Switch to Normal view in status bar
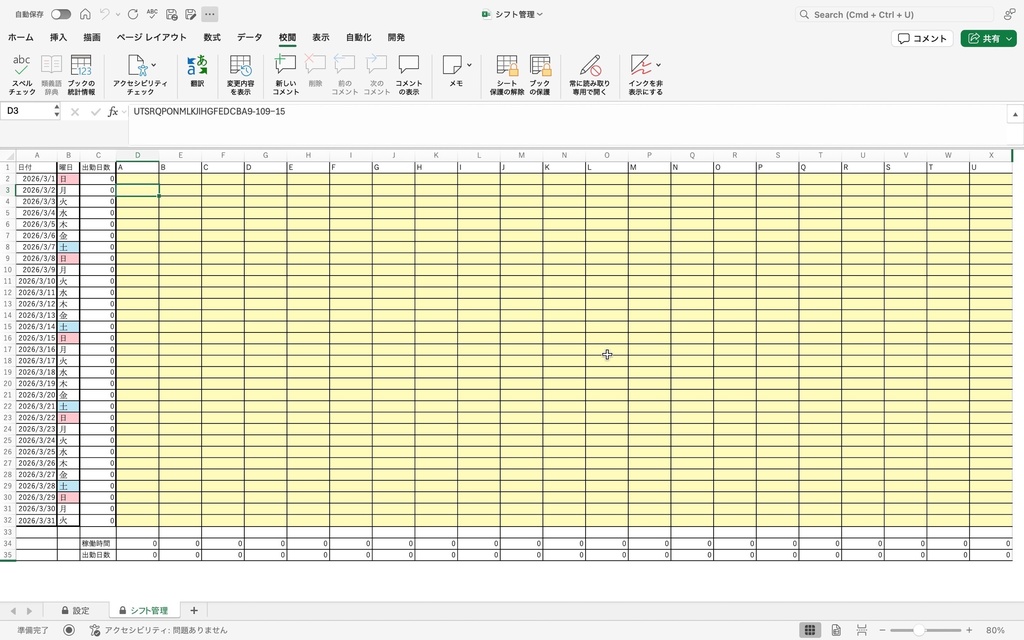1024x640 pixels. [810, 630]
